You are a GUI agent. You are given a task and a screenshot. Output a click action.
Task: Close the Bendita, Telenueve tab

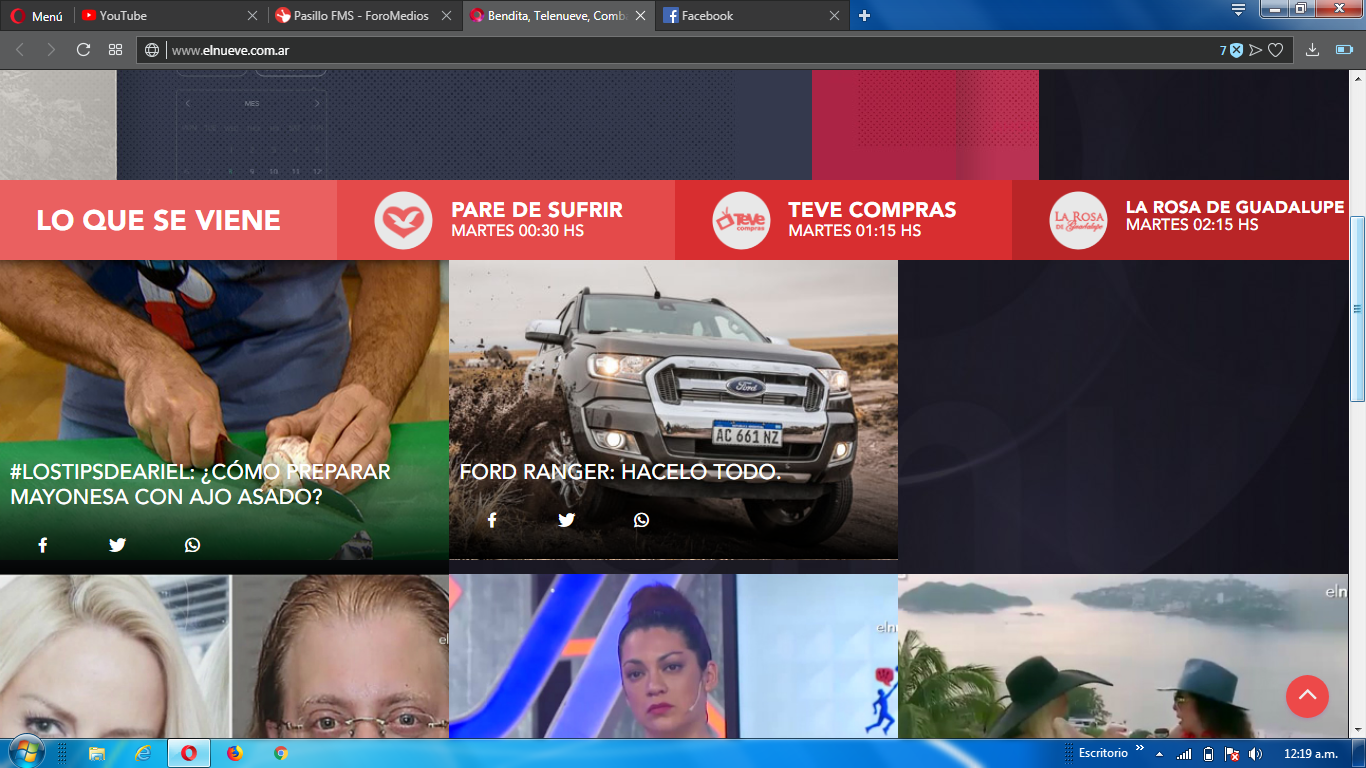point(640,16)
